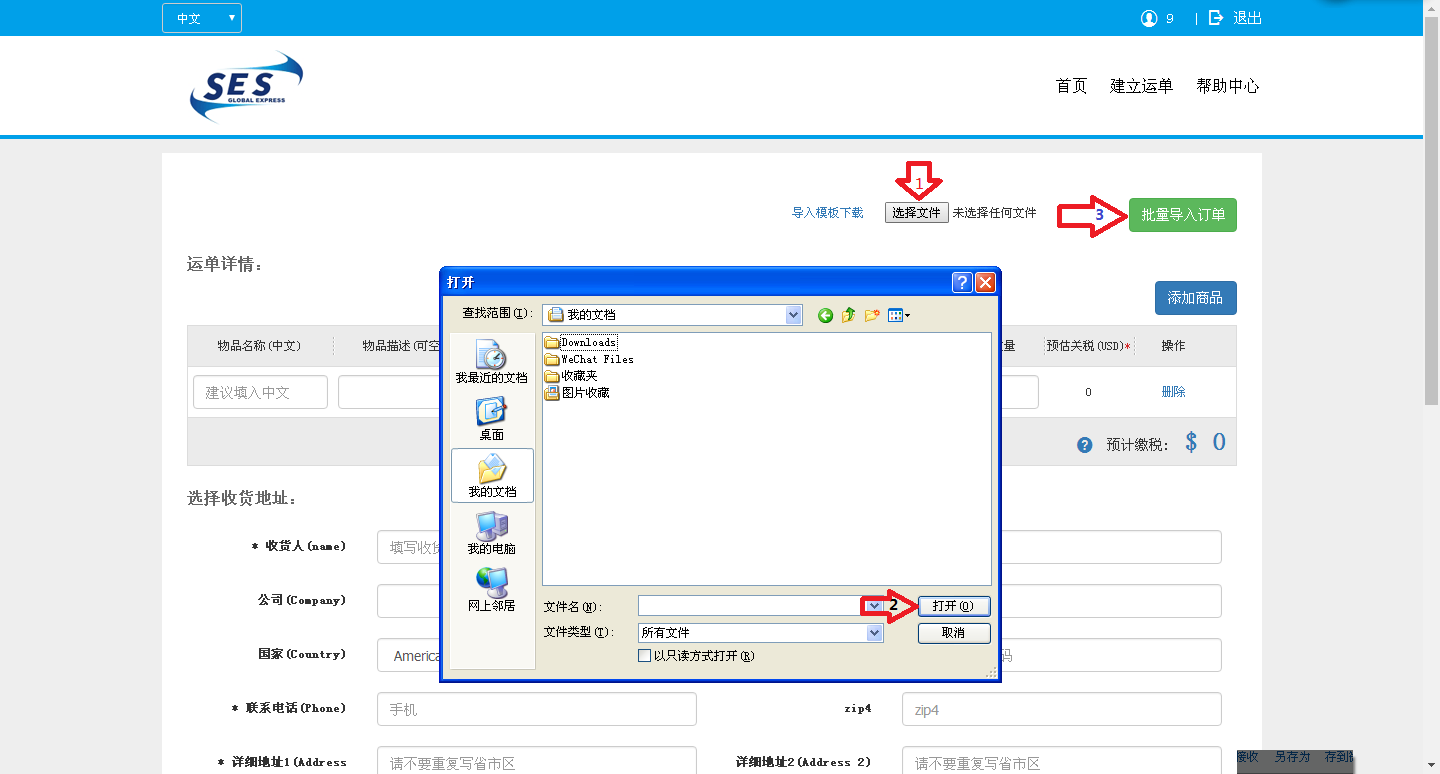Expand the 文件类型 dropdown
Image resolution: width=1440 pixels, height=774 pixels.
point(875,633)
